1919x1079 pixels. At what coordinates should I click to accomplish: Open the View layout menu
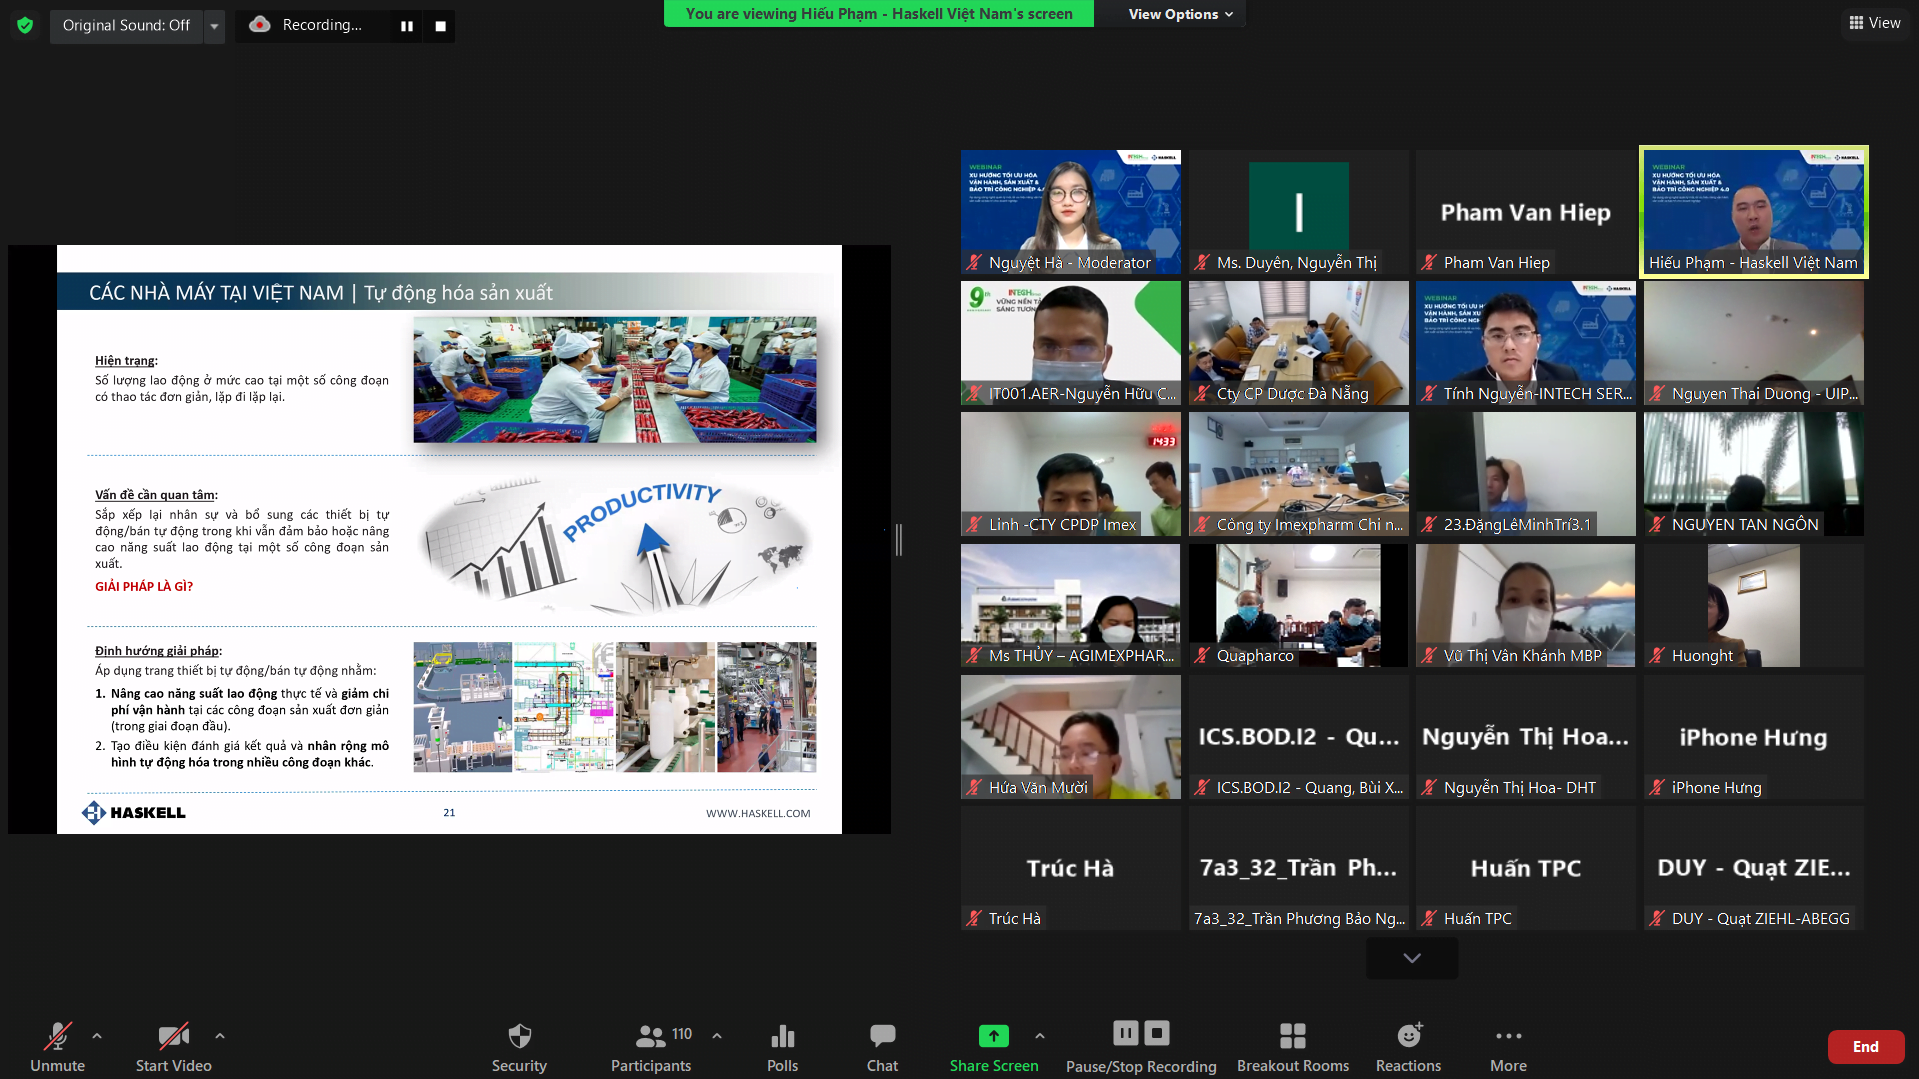click(x=1875, y=23)
